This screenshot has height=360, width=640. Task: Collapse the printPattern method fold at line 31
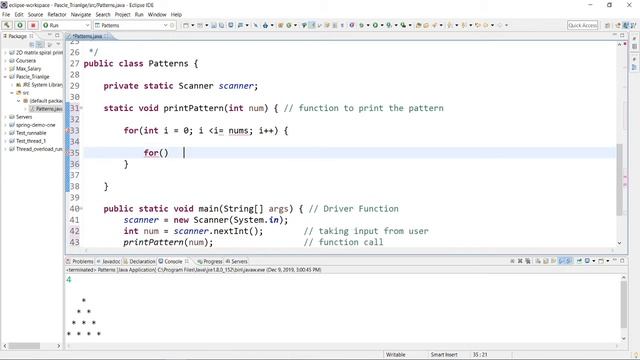81,108
